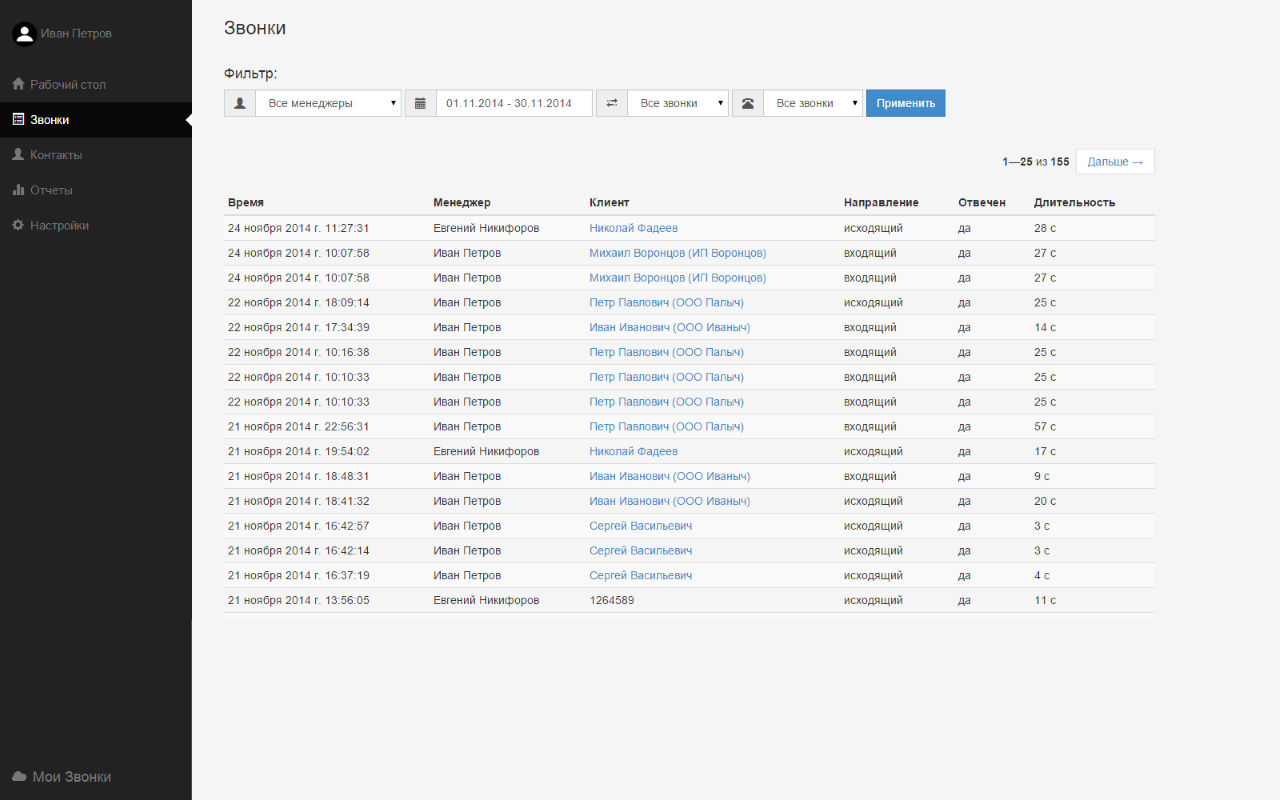Screen dimensions: 1280x800
Task: Click Евгений Никифоров in the 19:54:02 row
Action: [x=486, y=451]
